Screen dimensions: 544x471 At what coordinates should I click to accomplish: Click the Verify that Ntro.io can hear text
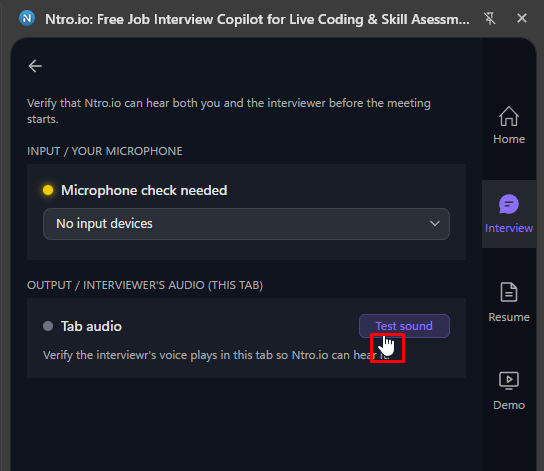click(229, 111)
